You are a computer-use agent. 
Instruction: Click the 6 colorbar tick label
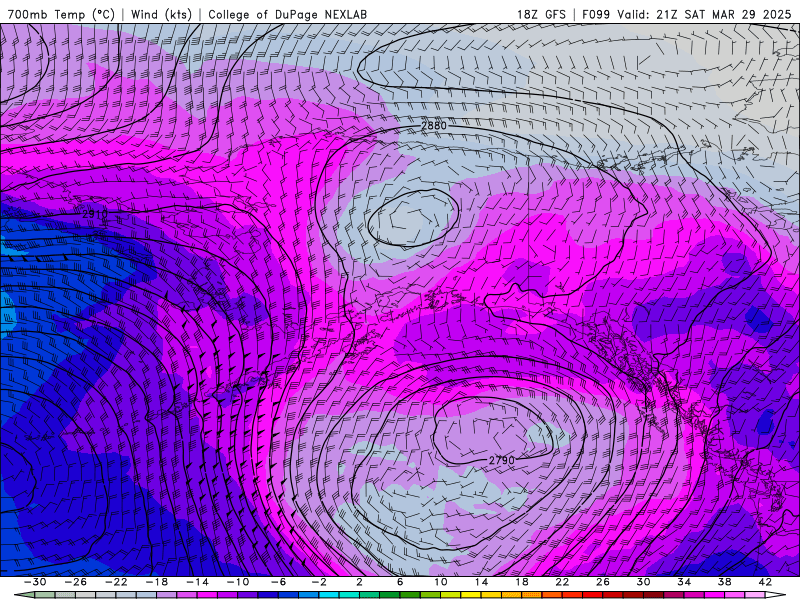coord(400,582)
